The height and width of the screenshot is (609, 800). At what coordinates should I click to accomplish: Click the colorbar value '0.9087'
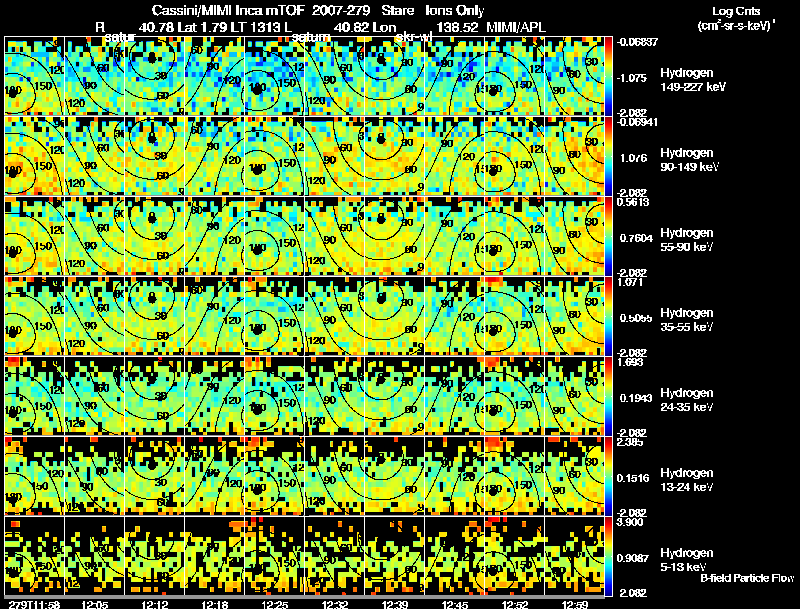click(x=633, y=558)
